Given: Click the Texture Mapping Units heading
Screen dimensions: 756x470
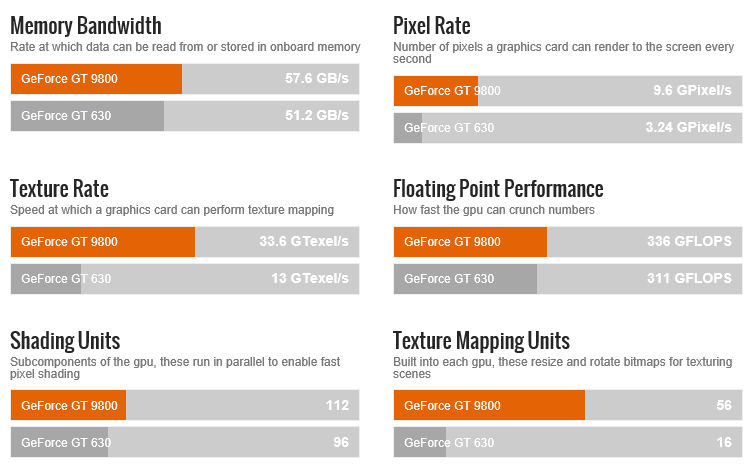Looking at the screenshot, I should pyautogui.click(x=481, y=341).
